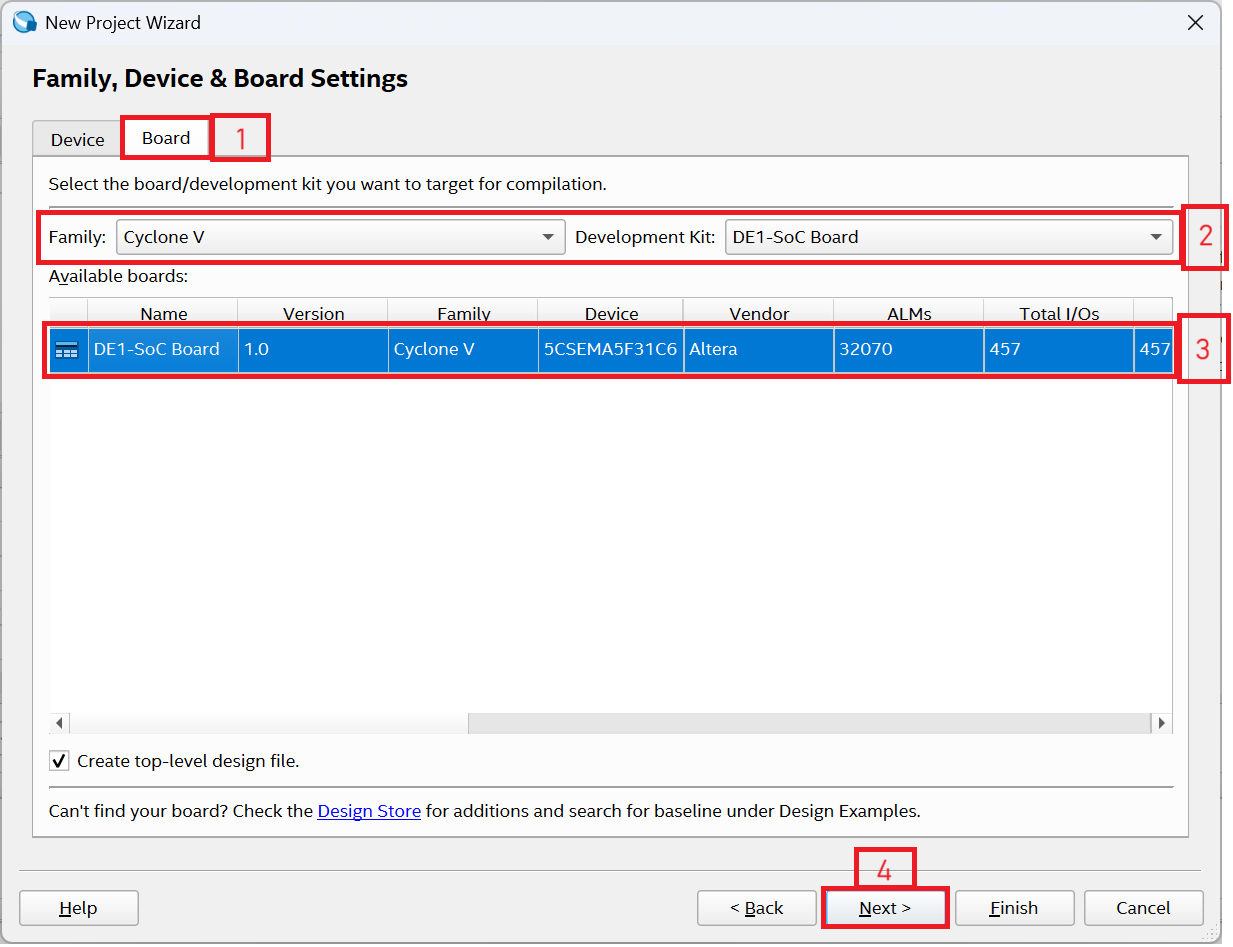Click the horizontal scrollbar thumb of the boards table
The width and height of the screenshot is (1233, 947).
[269, 723]
